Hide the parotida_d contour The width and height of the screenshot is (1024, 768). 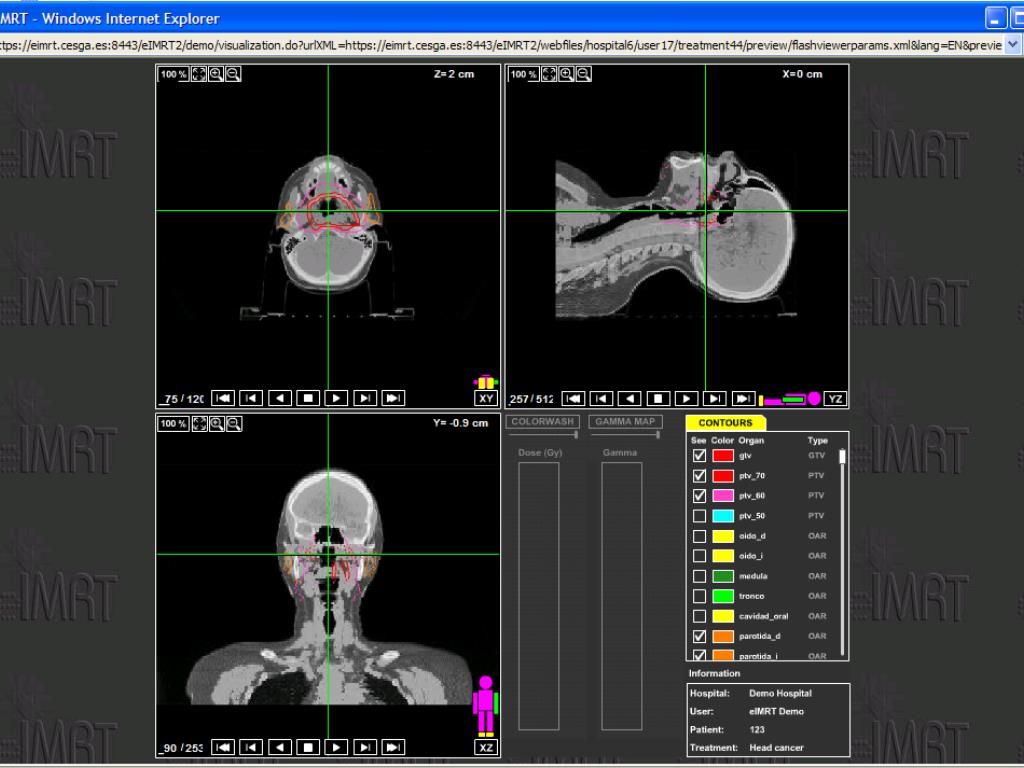(699, 636)
